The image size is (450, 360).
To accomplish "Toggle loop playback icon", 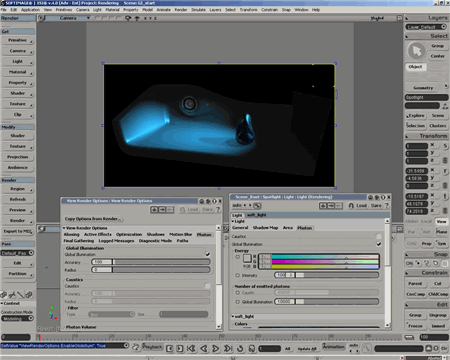I will [x=240, y=348].
